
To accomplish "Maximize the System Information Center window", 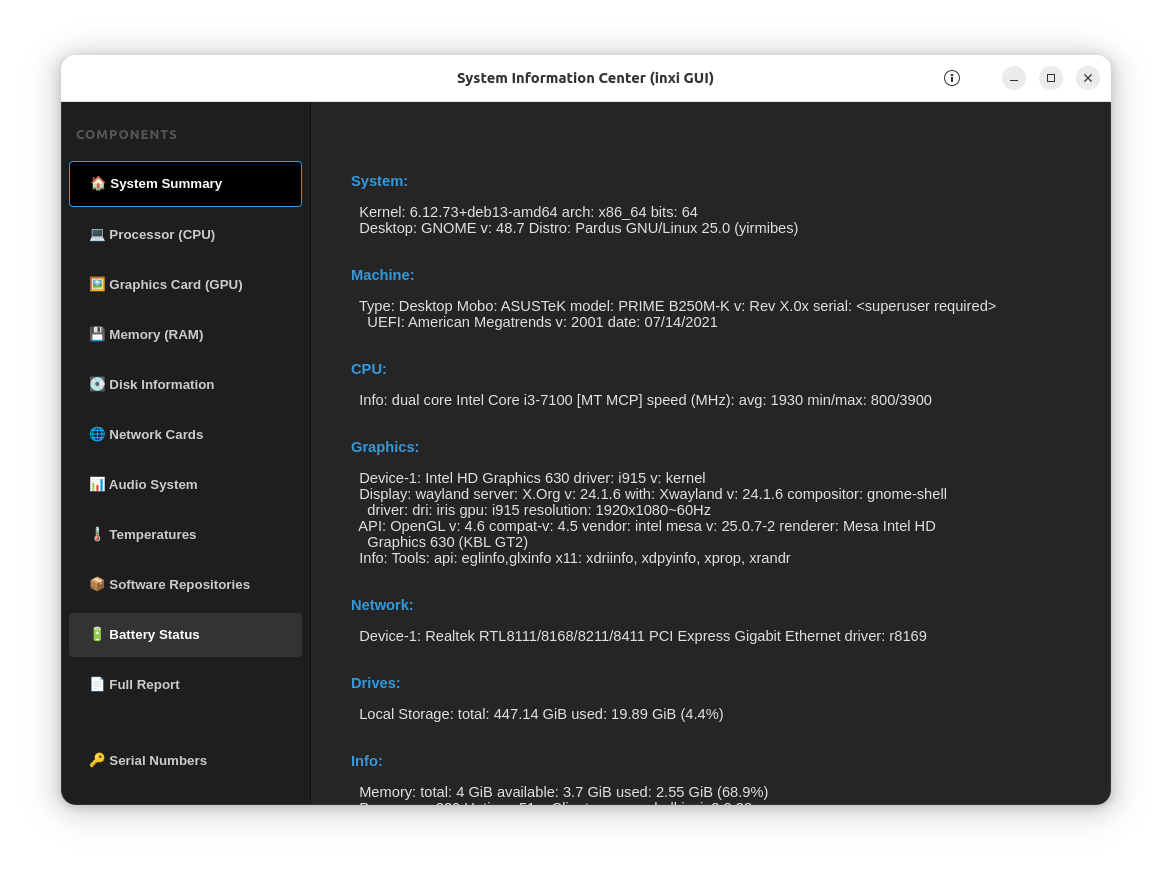I will (1051, 78).
